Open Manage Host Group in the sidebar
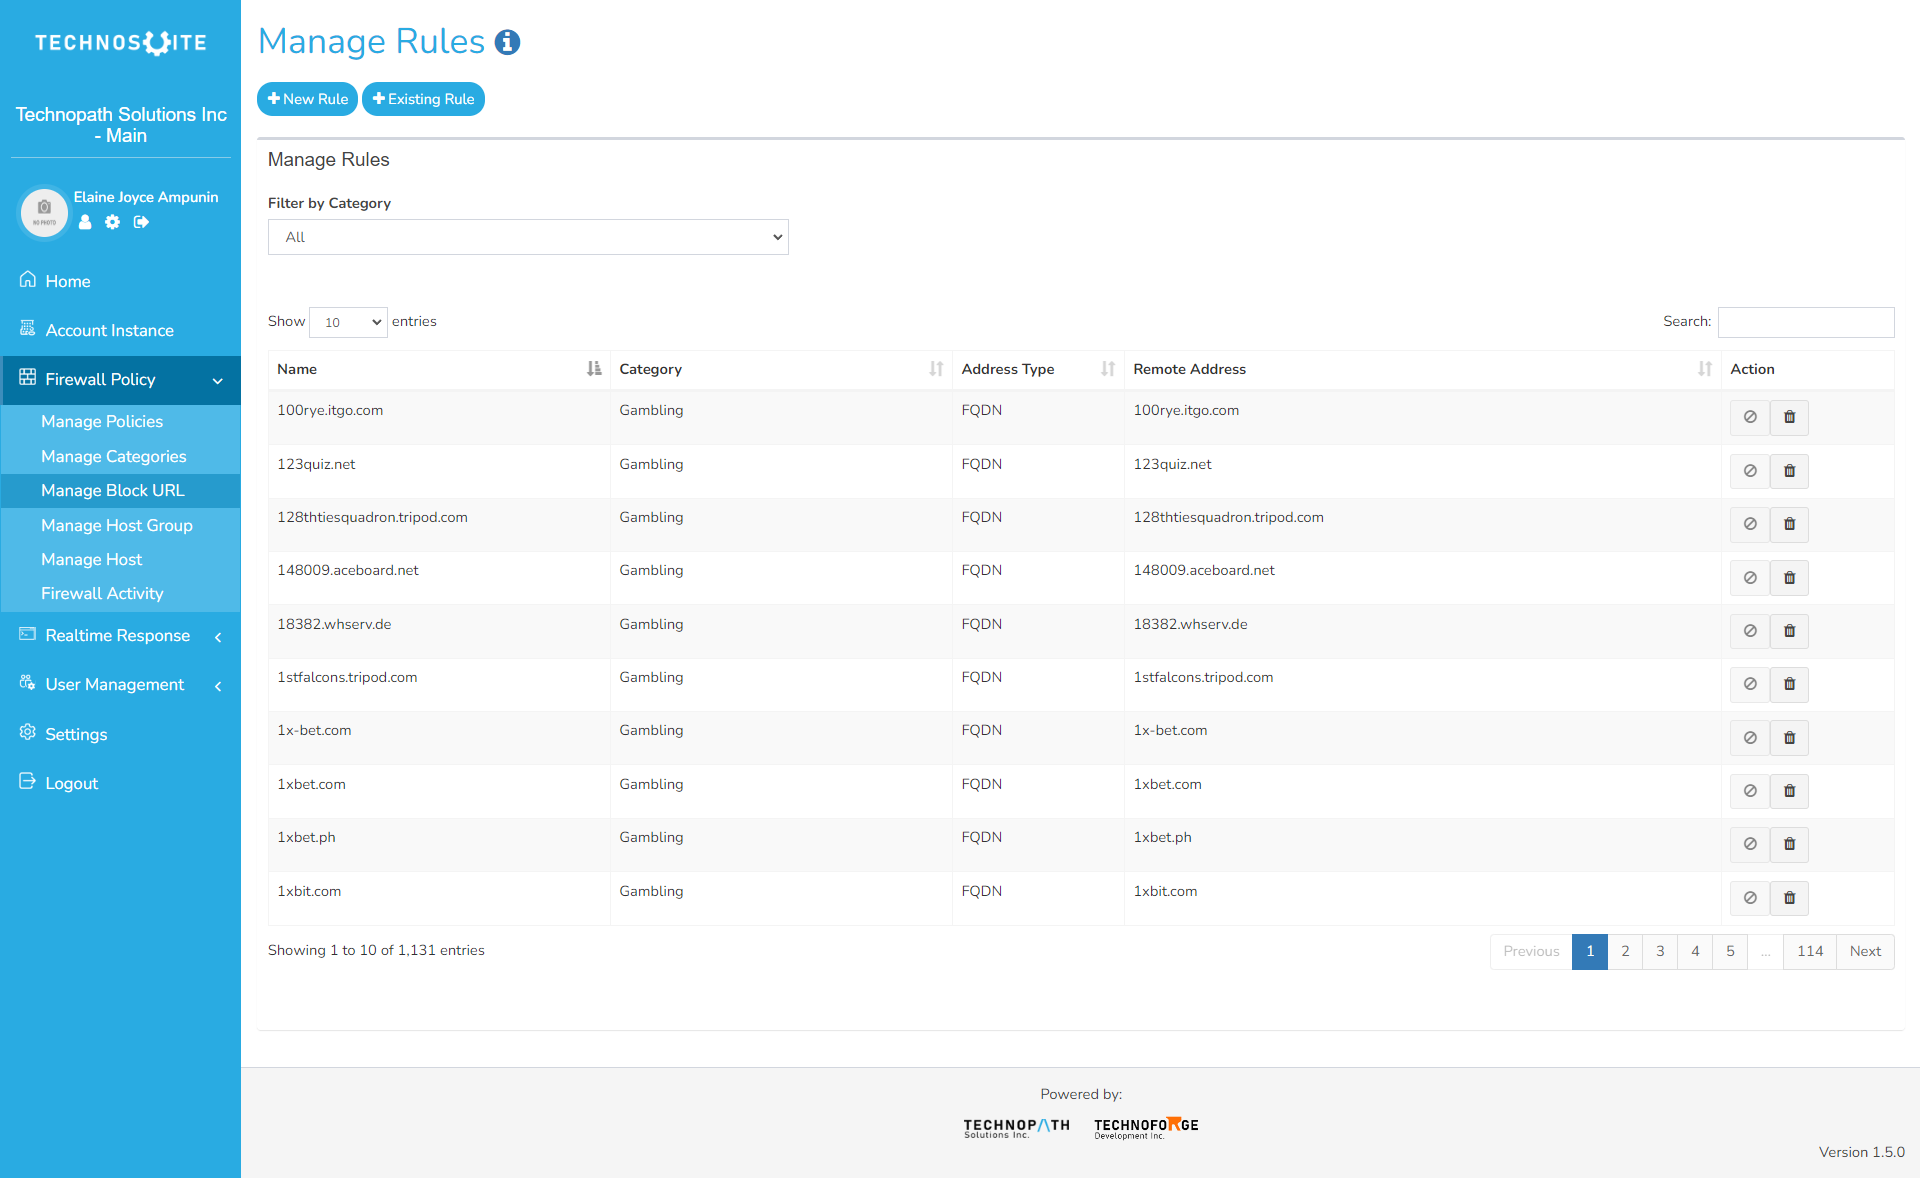This screenshot has width=1920, height=1178. point(117,525)
